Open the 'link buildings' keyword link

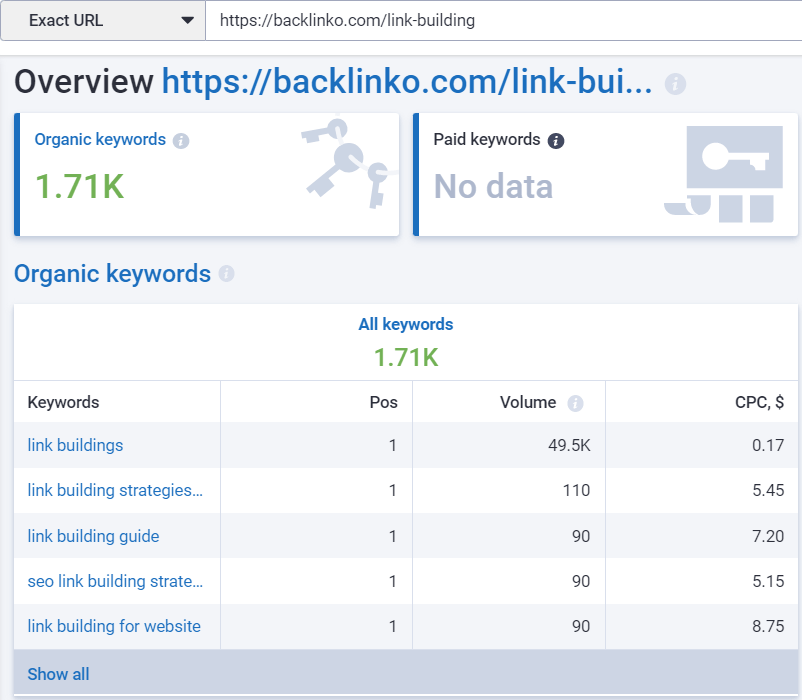click(x=76, y=445)
